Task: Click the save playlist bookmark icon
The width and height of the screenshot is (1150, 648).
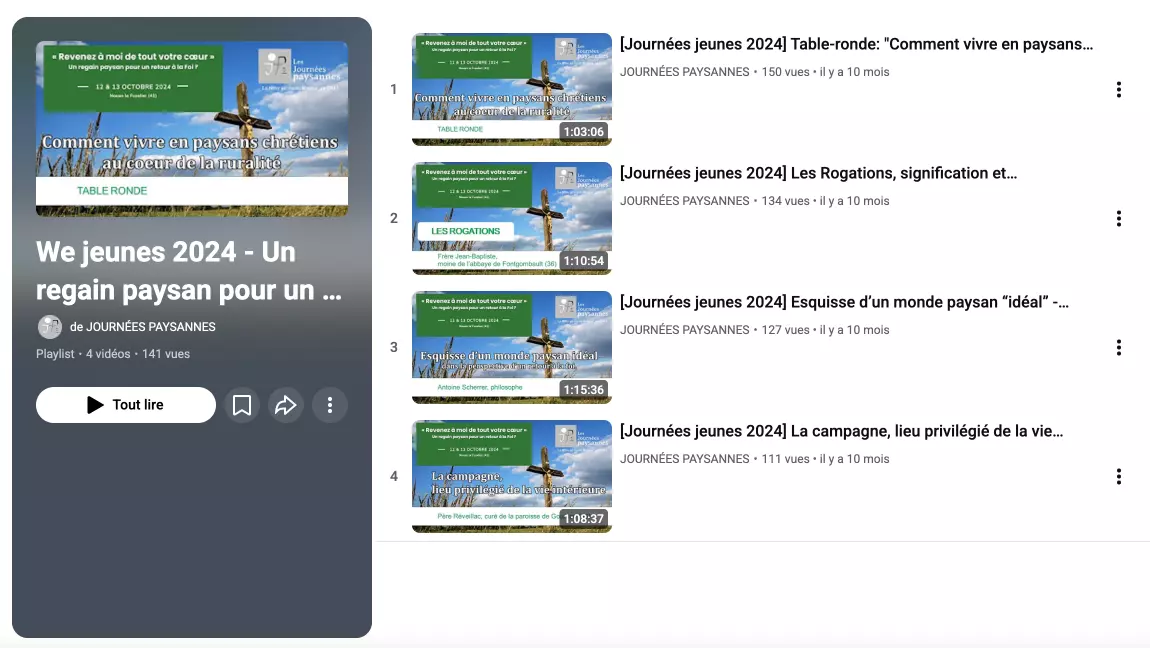Action: coord(241,404)
